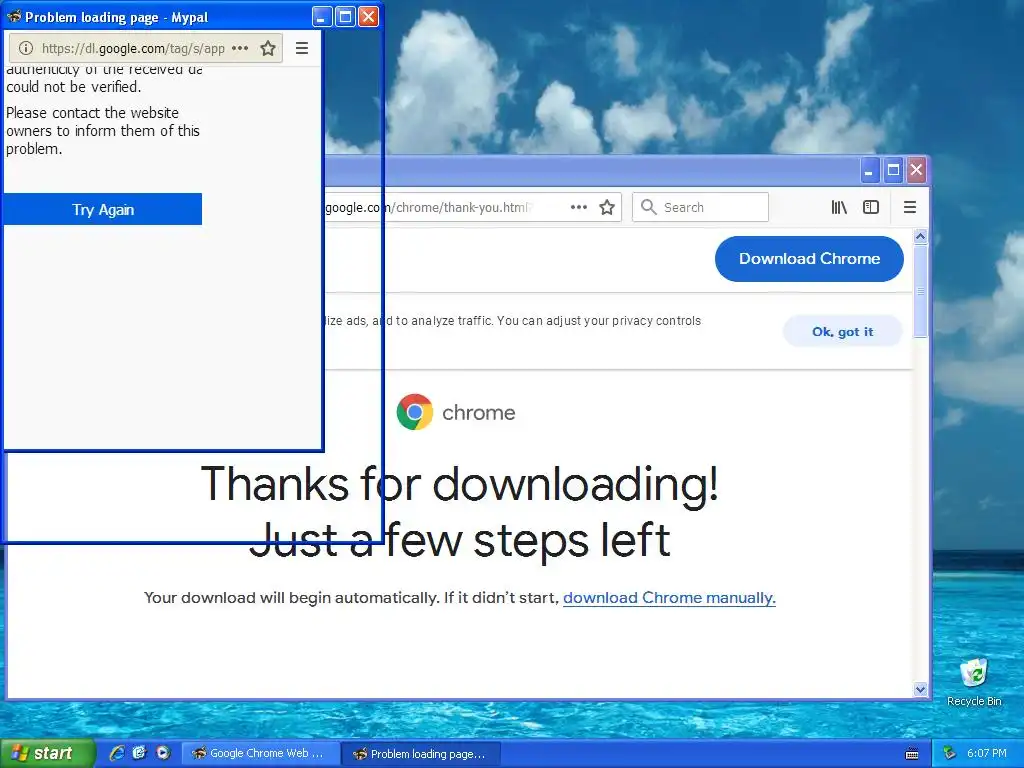The width and height of the screenshot is (1024, 768).
Task: Open page actions dots in Problem loading window
Action: point(240,48)
